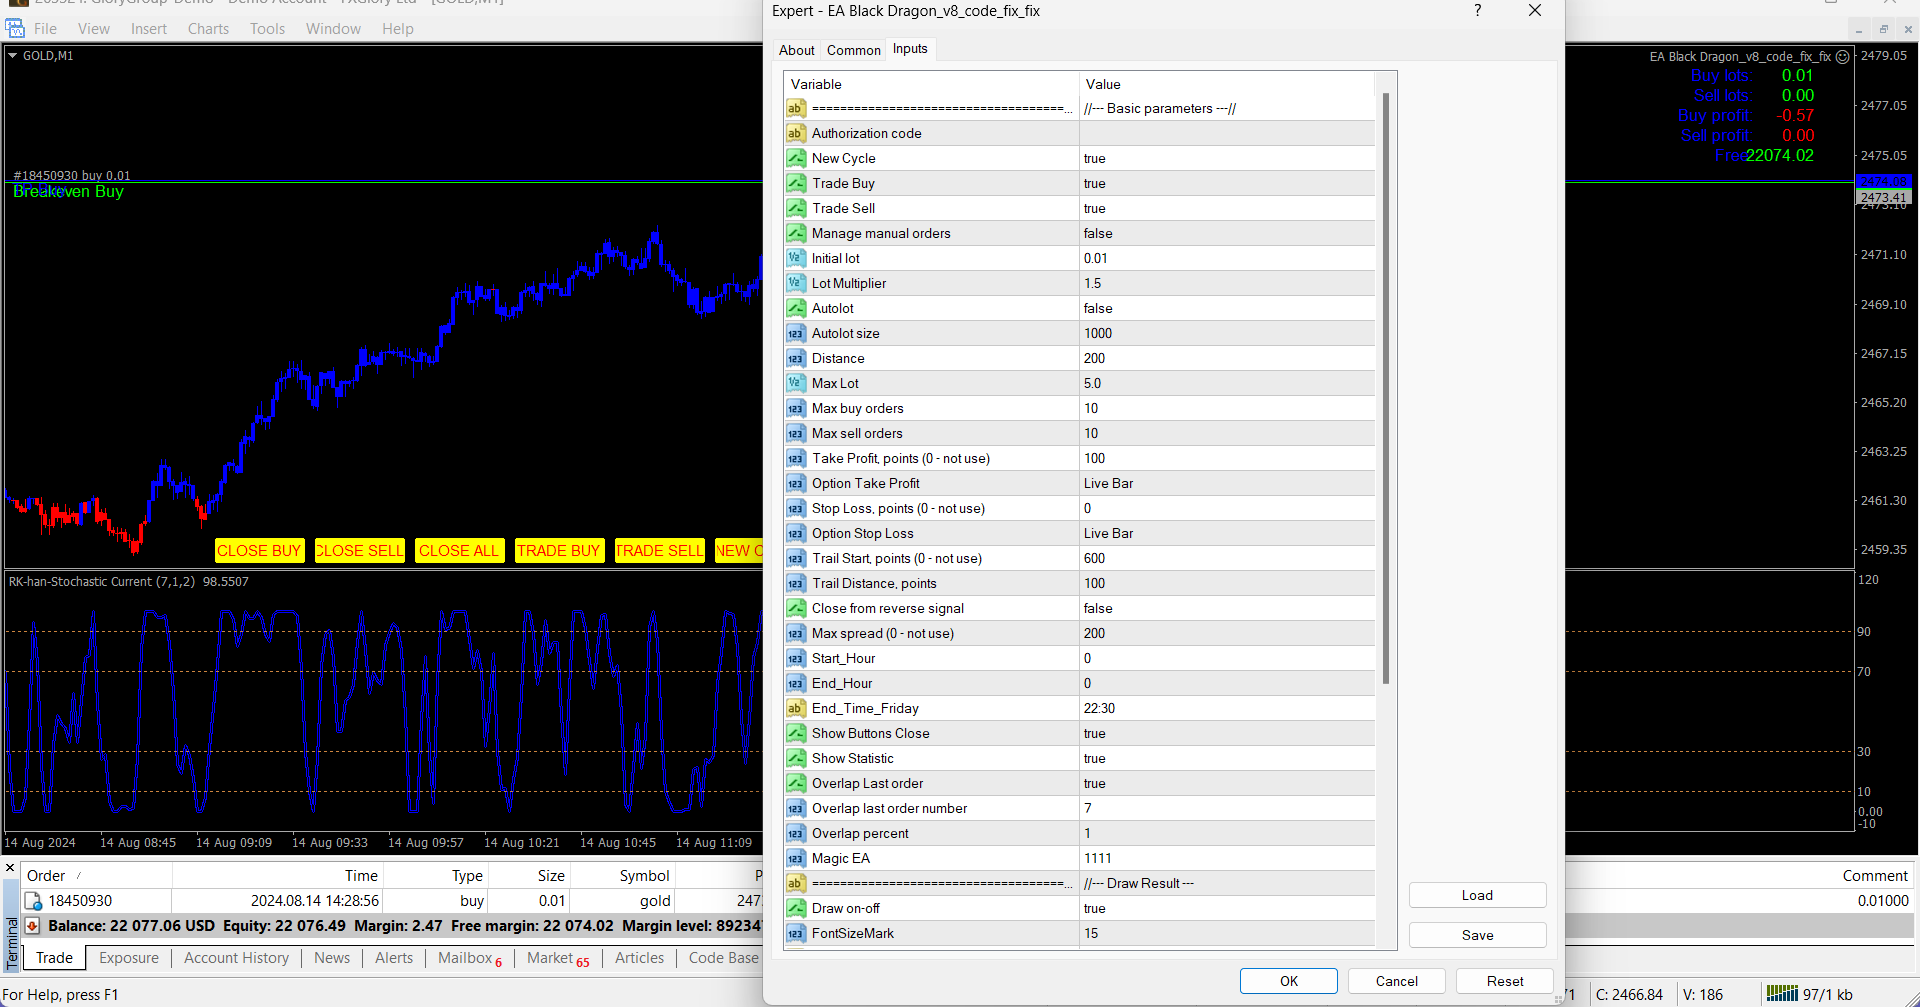The height and width of the screenshot is (1007, 1920).
Task: Open the Charts menu
Action: pyautogui.click(x=208, y=29)
